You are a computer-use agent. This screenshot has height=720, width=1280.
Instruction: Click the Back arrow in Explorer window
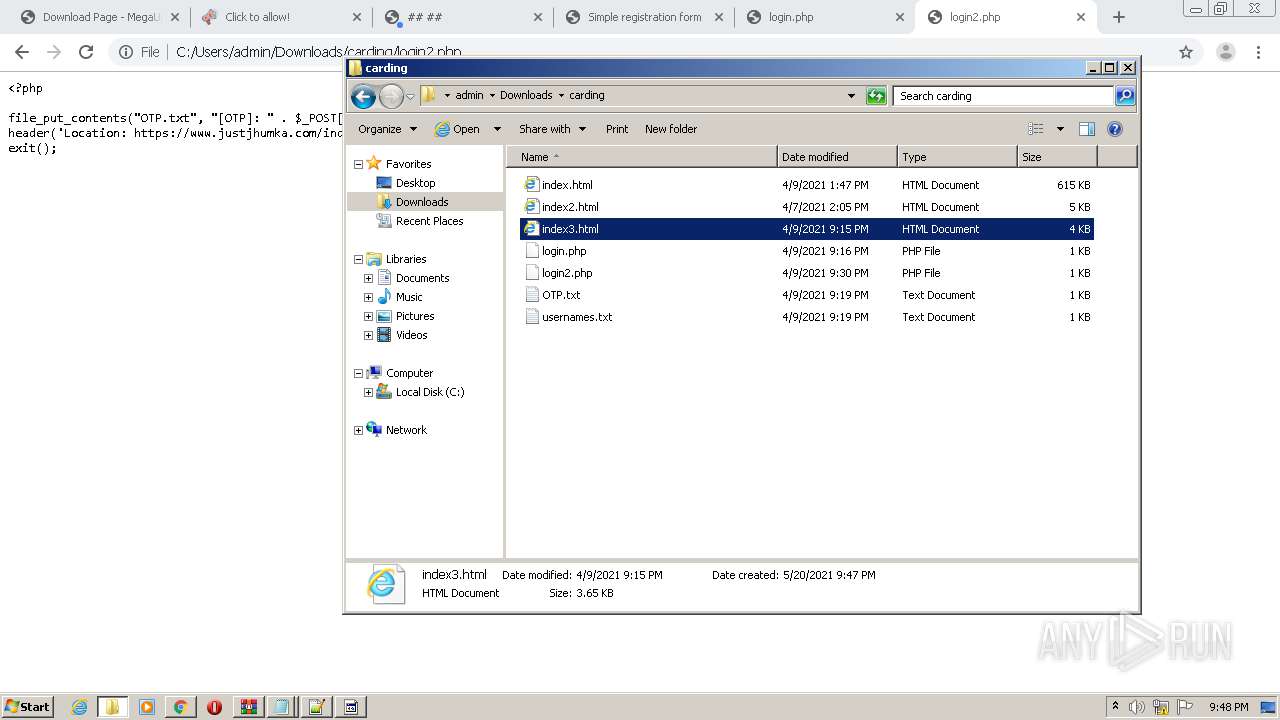point(363,96)
